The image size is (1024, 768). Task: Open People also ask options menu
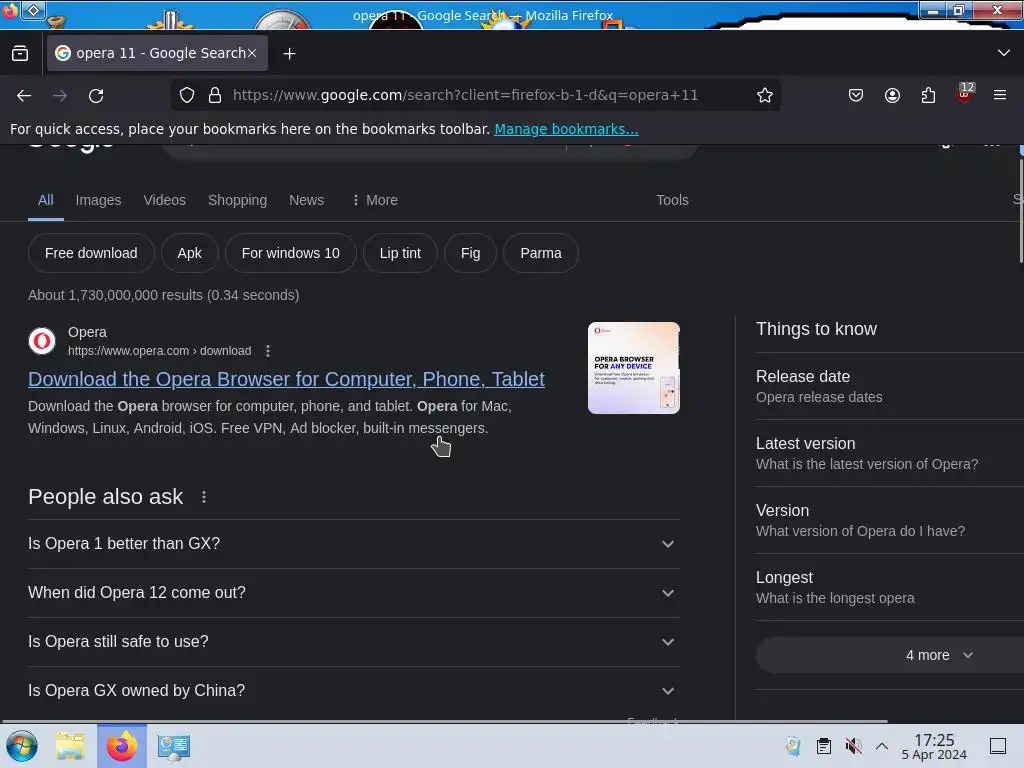[x=204, y=497]
